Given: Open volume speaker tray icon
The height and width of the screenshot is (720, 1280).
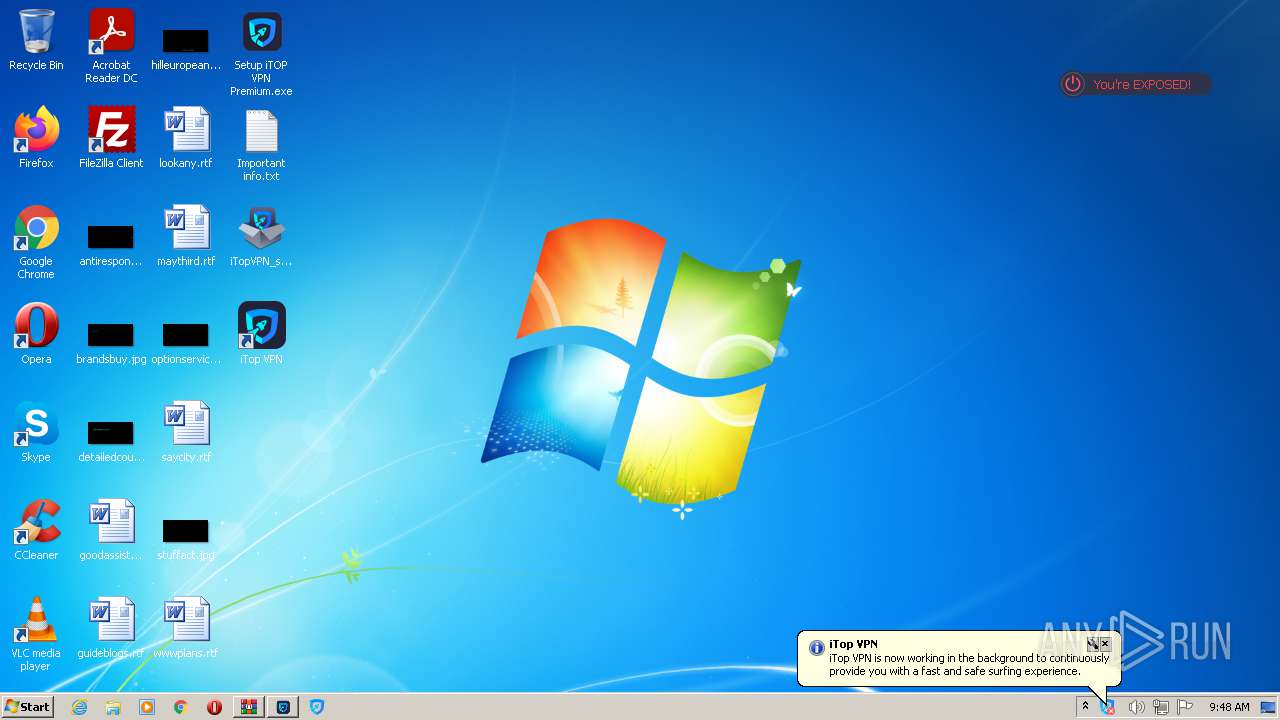Looking at the screenshot, I should (1135, 707).
